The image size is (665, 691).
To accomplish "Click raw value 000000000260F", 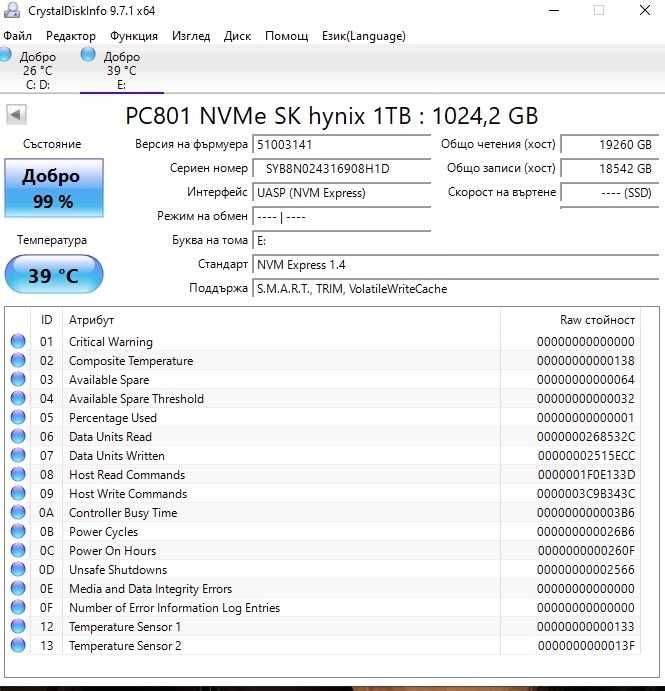I will click(586, 550).
